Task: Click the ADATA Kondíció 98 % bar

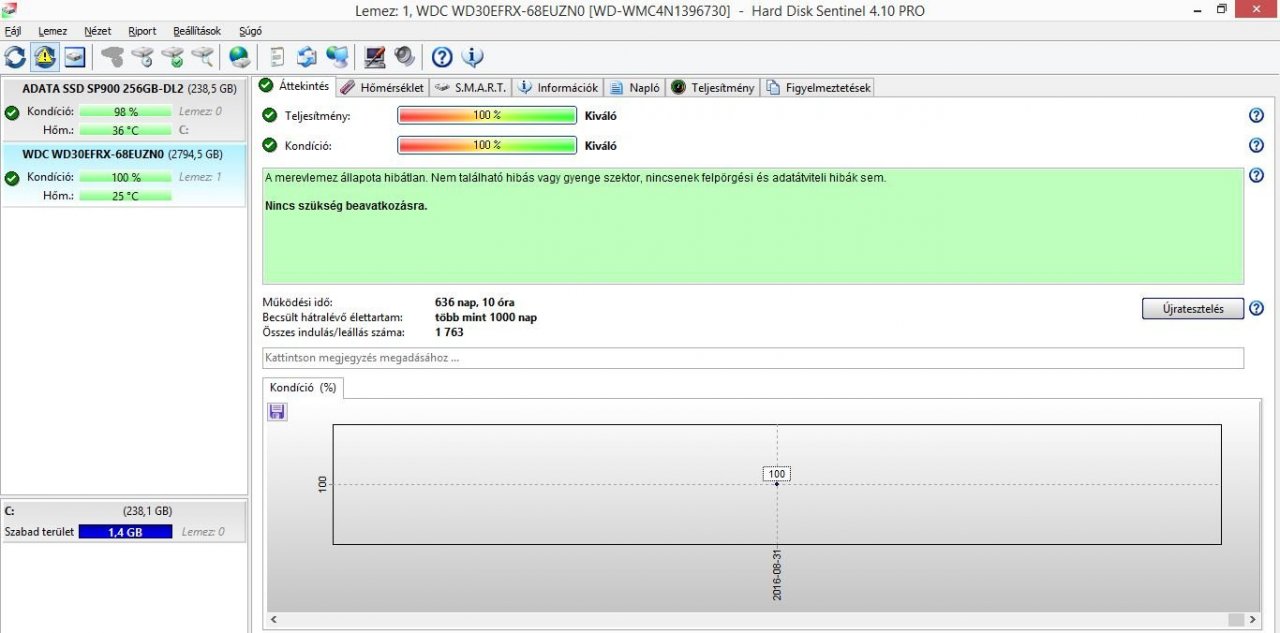Action: coord(125,112)
